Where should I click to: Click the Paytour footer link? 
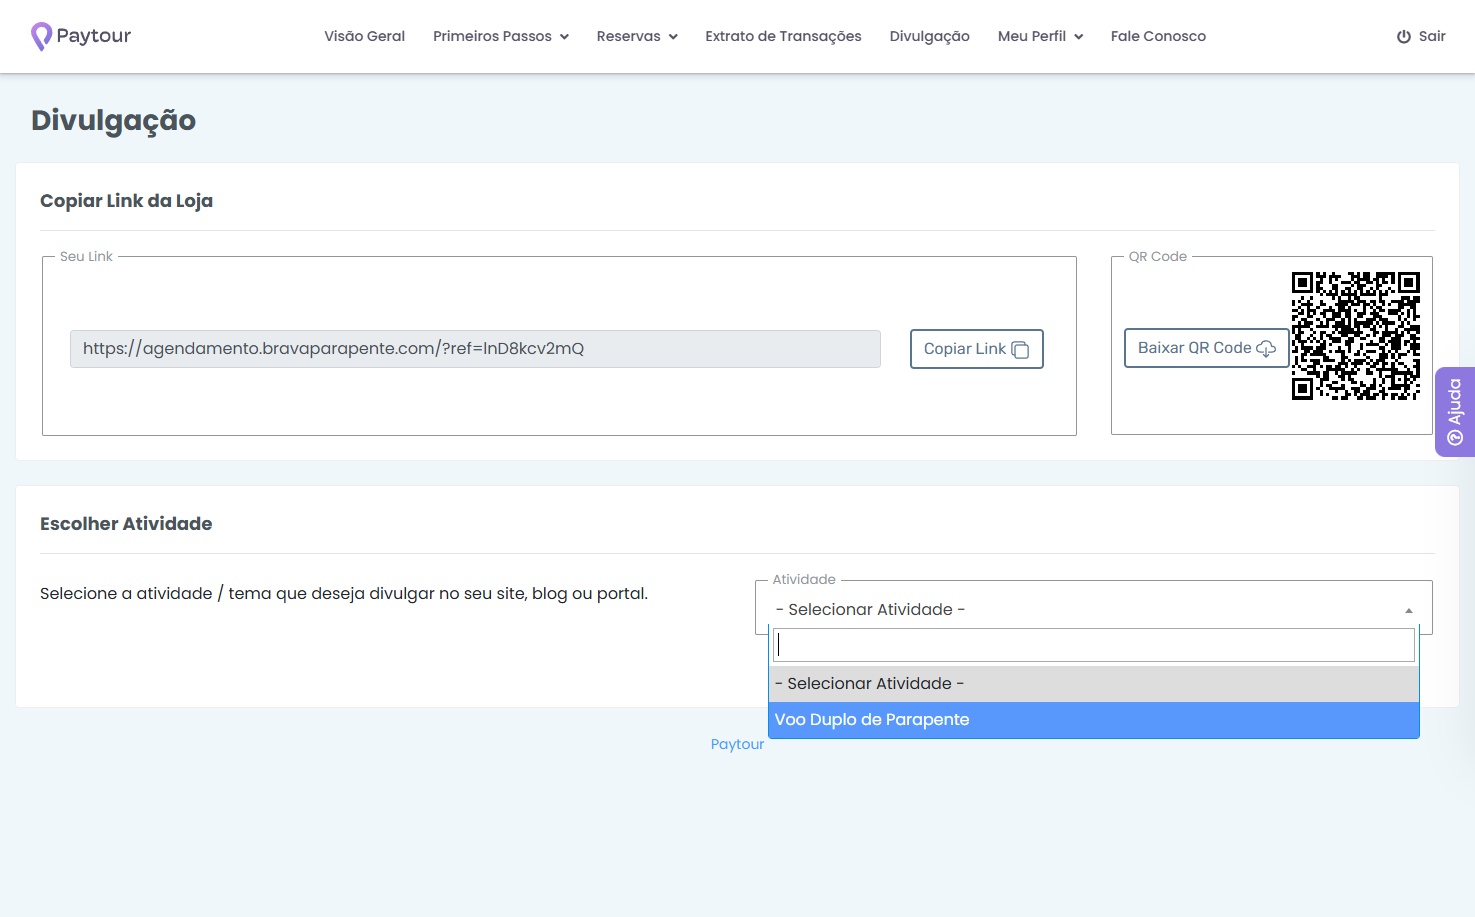(737, 744)
